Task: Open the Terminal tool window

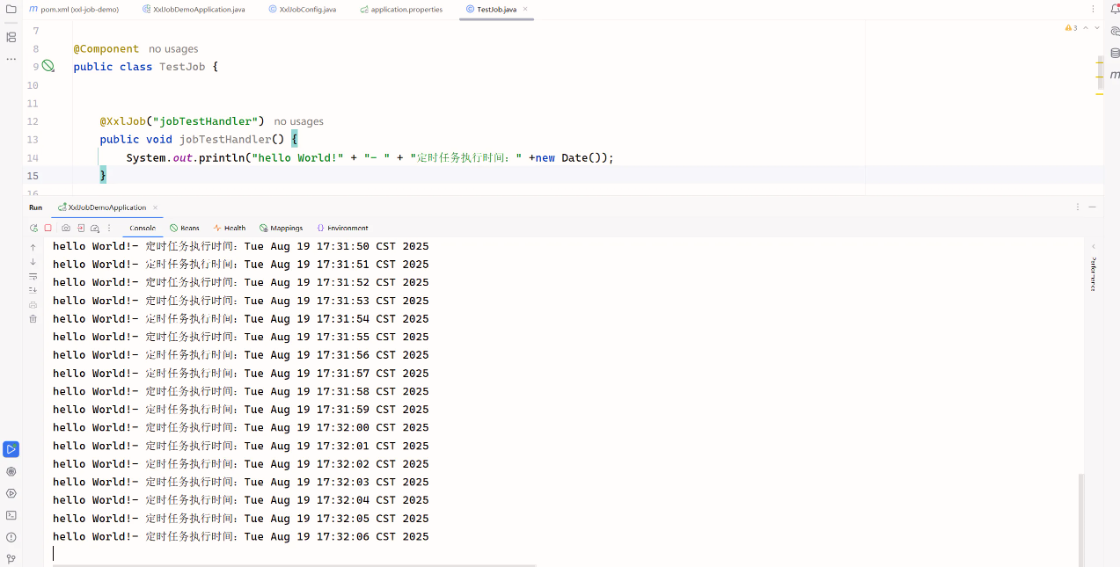Action: 11,515
